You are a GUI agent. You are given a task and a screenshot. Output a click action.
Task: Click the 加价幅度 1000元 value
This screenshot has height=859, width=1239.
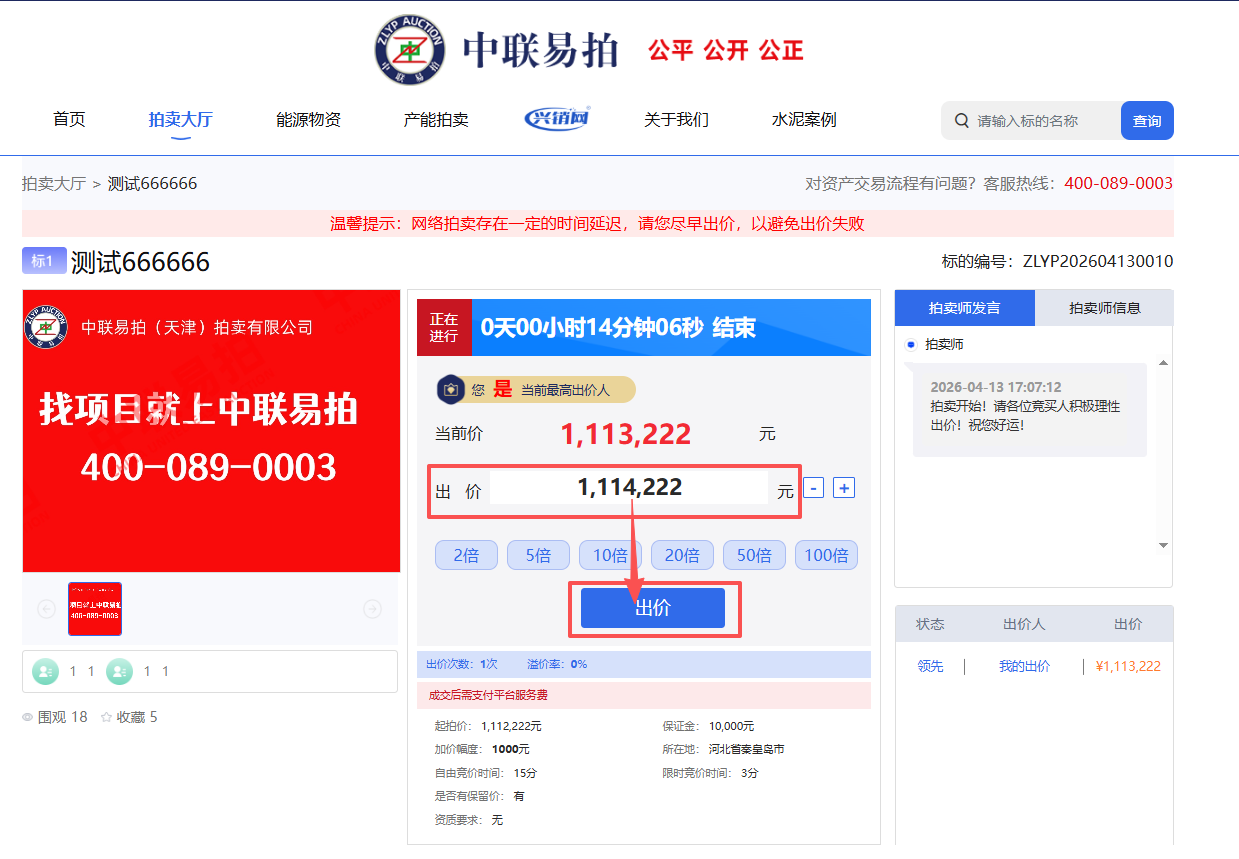pyautogui.click(x=511, y=749)
